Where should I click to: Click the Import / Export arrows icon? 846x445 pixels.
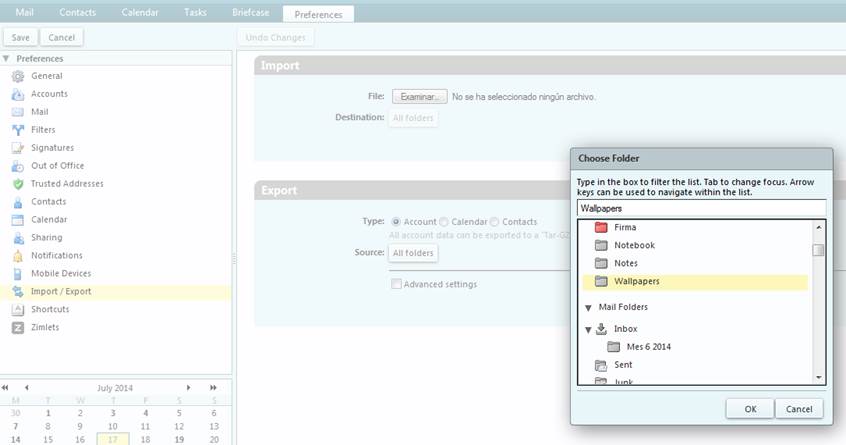(x=18, y=292)
